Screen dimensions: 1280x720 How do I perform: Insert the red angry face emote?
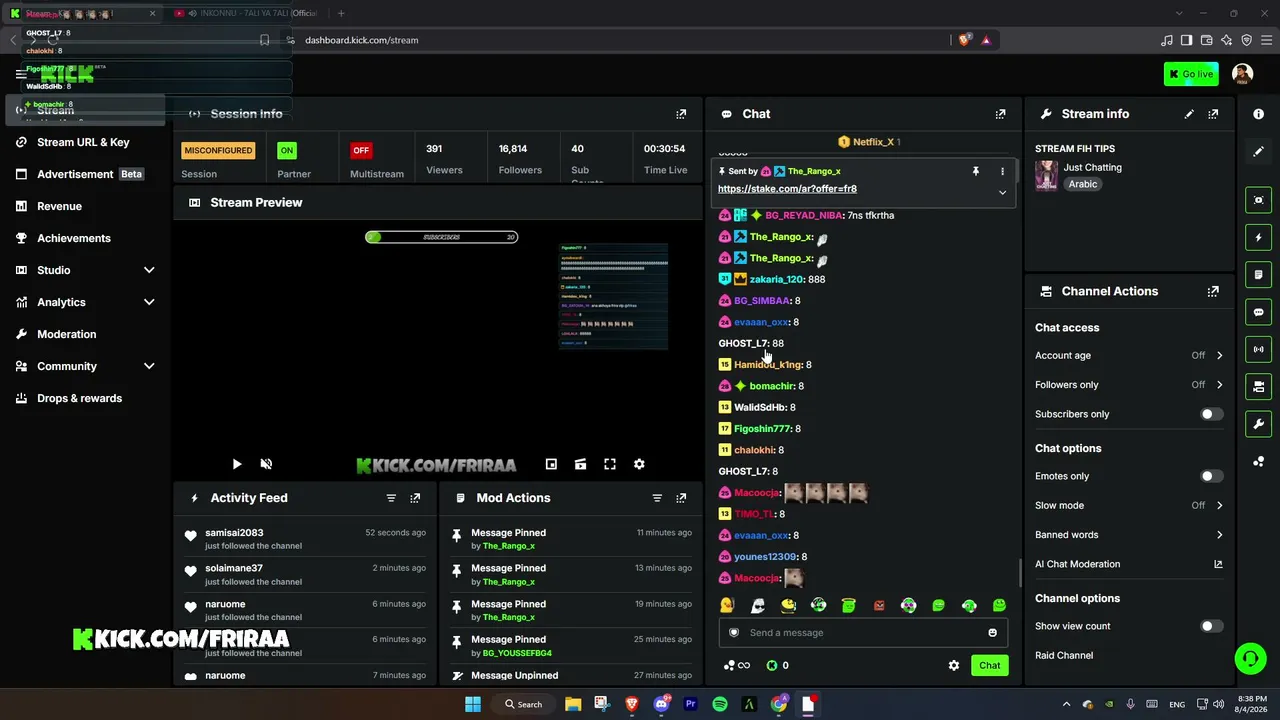[879, 605]
